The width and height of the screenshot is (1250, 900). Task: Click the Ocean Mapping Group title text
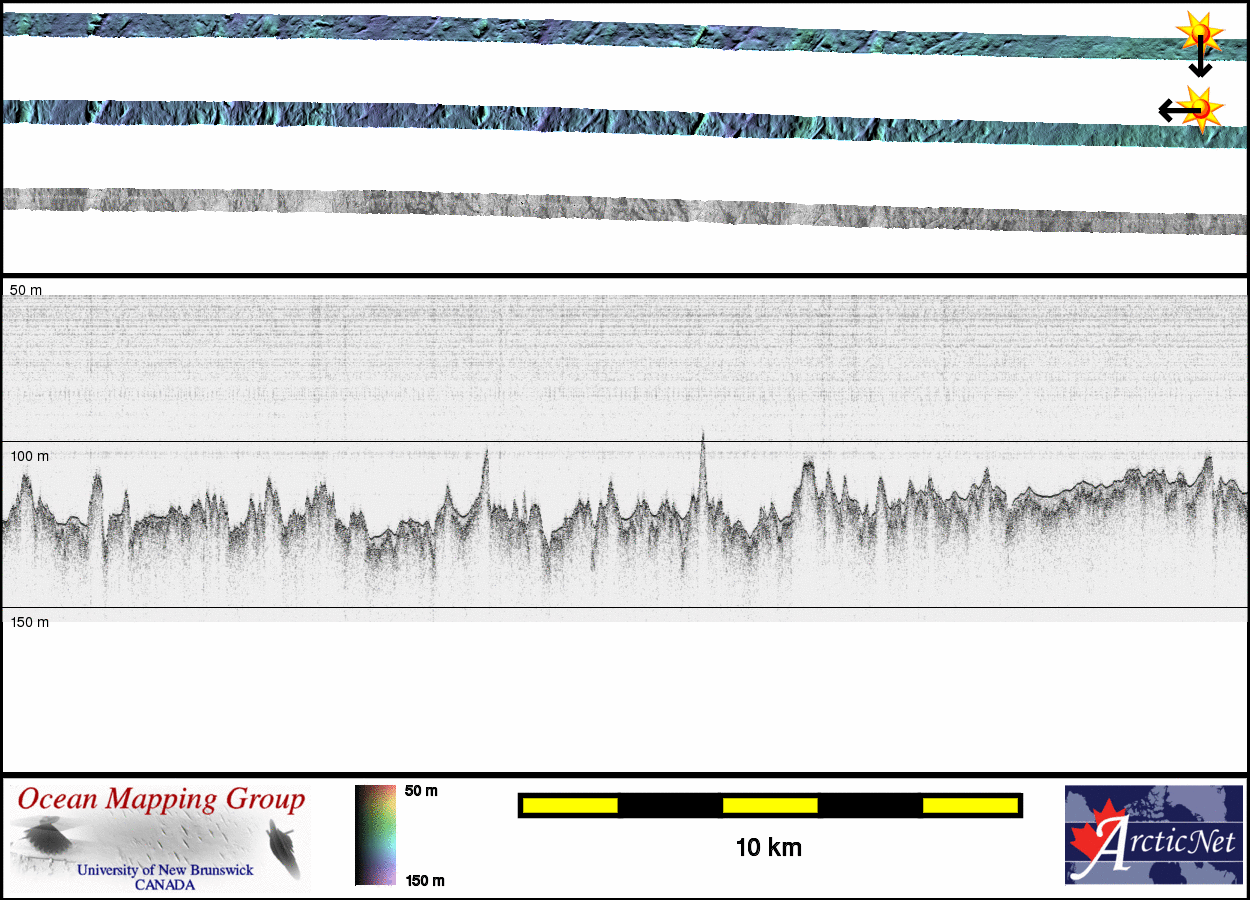coord(161,800)
